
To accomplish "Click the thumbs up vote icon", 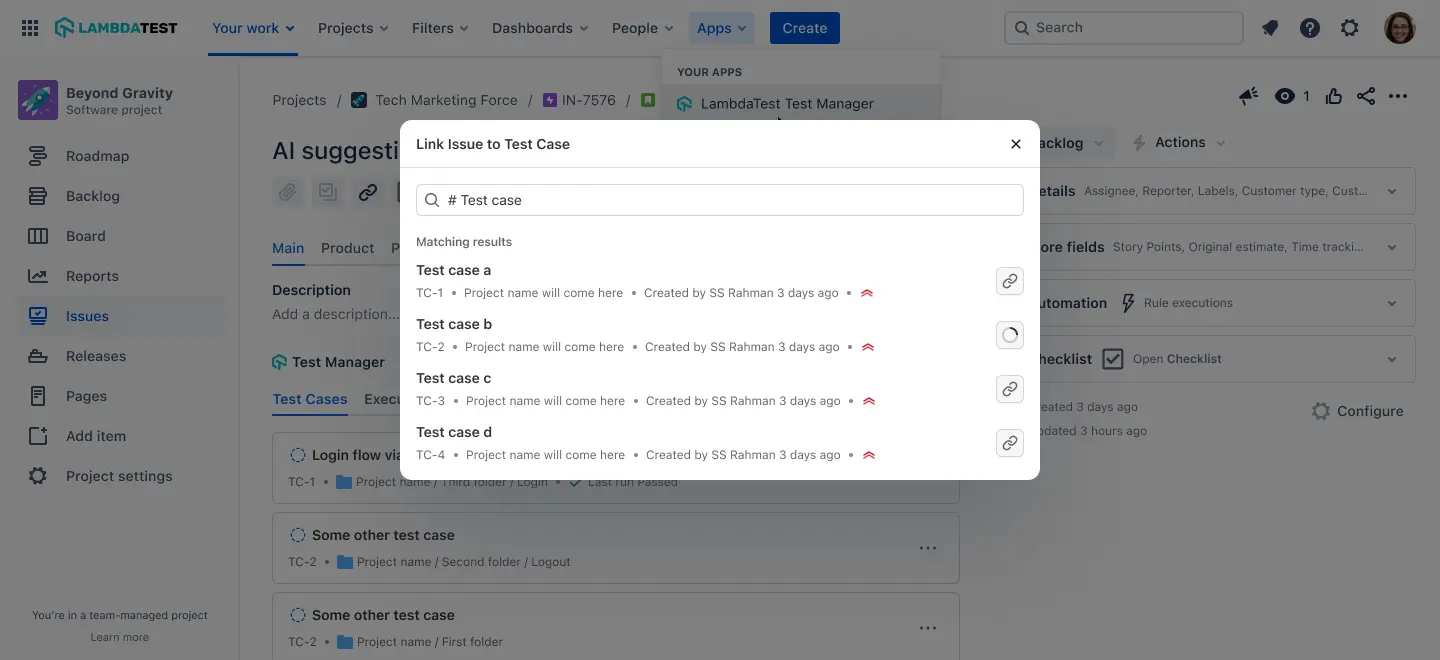I will (x=1334, y=96).
